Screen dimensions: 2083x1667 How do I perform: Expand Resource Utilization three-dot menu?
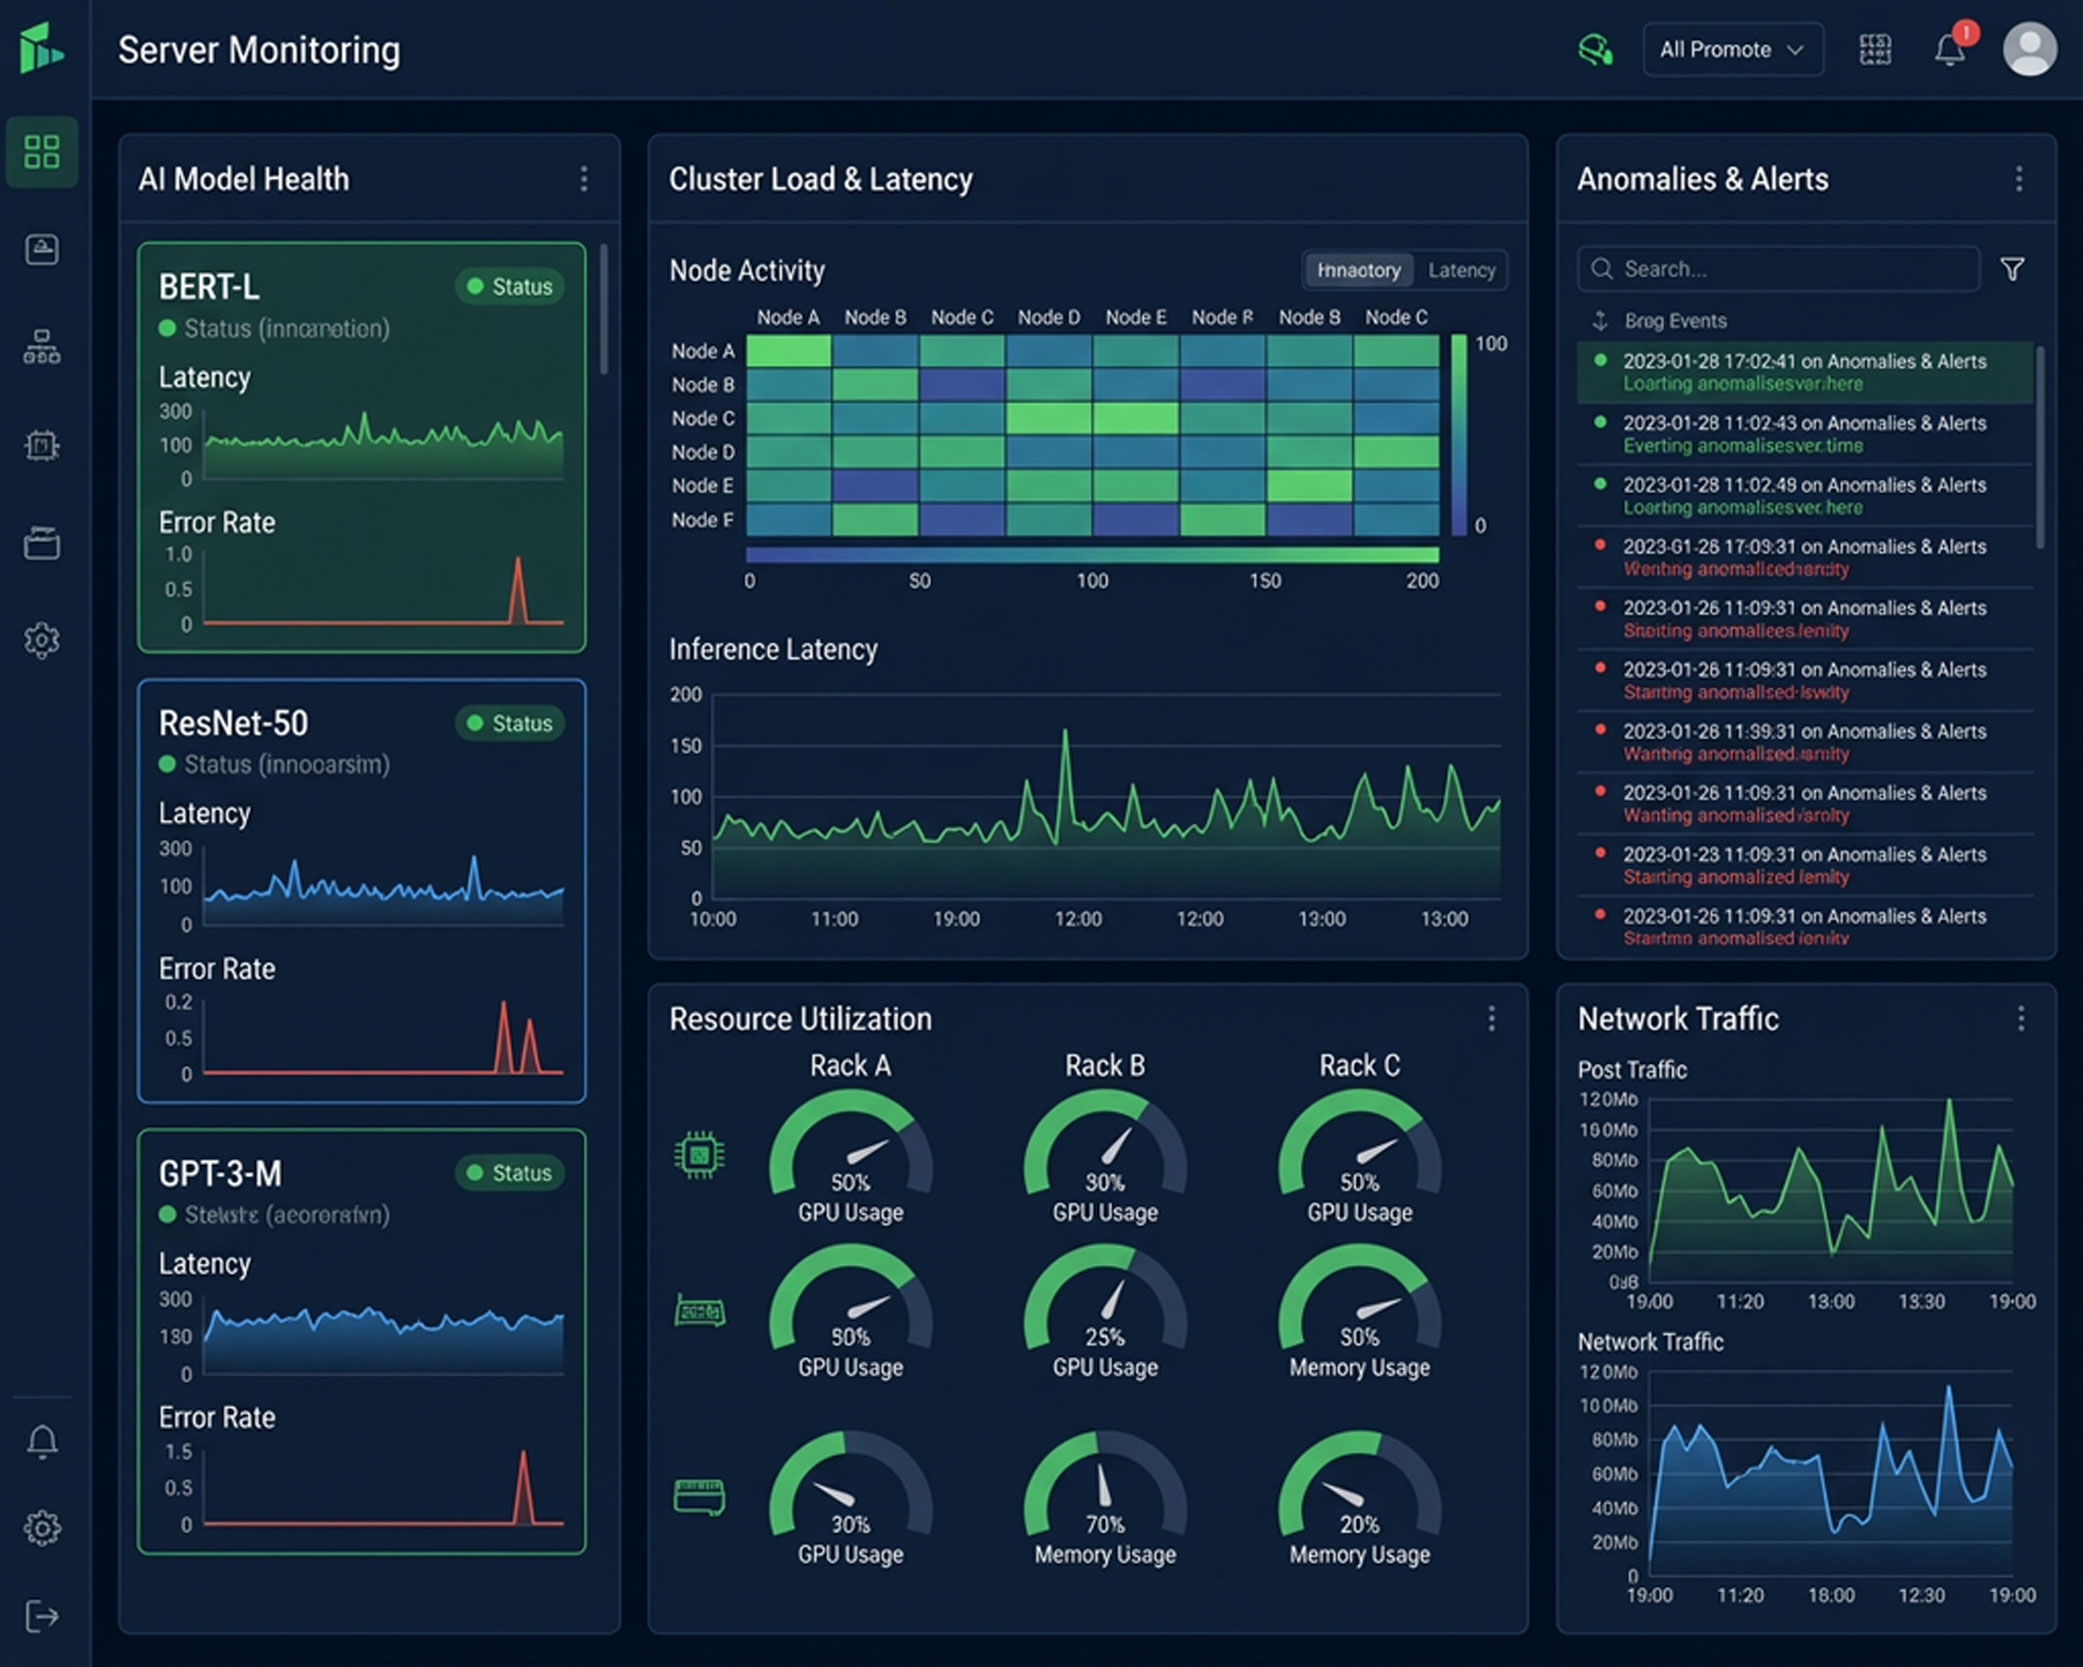click(x=1491, y=1019)
